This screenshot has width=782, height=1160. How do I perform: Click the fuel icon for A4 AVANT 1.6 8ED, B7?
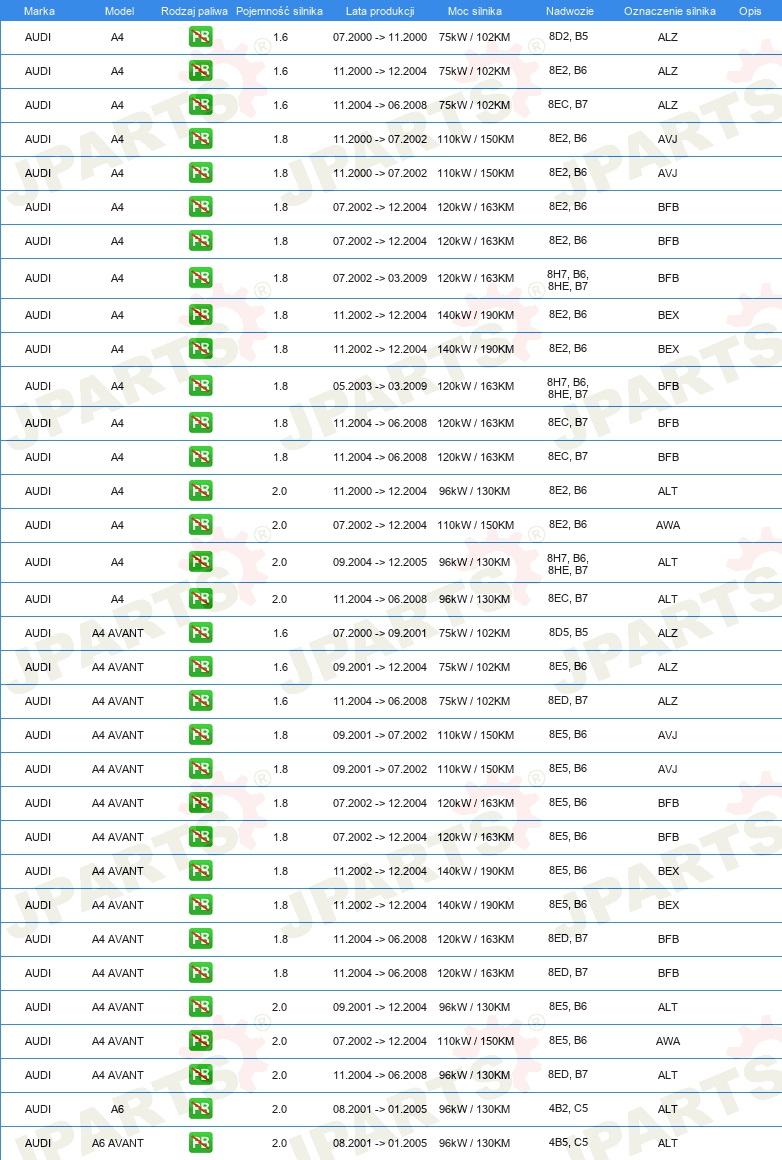200,701
